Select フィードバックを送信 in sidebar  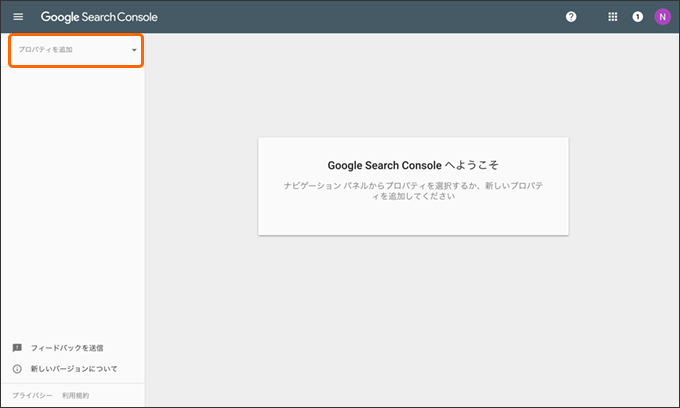click(x=67, y=348)
